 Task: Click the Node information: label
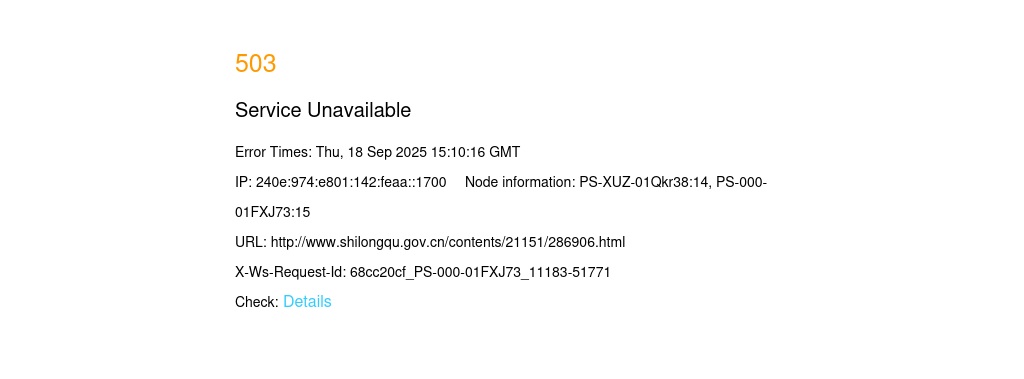click(520, 183)
